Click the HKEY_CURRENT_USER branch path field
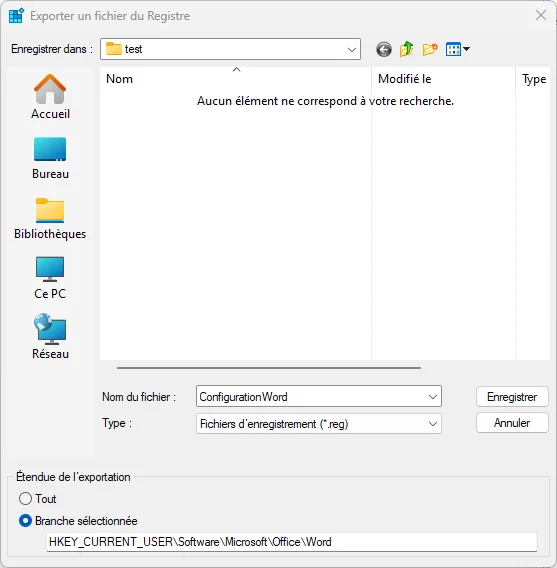This screenshot has width=557, height=568. point(292,542)
